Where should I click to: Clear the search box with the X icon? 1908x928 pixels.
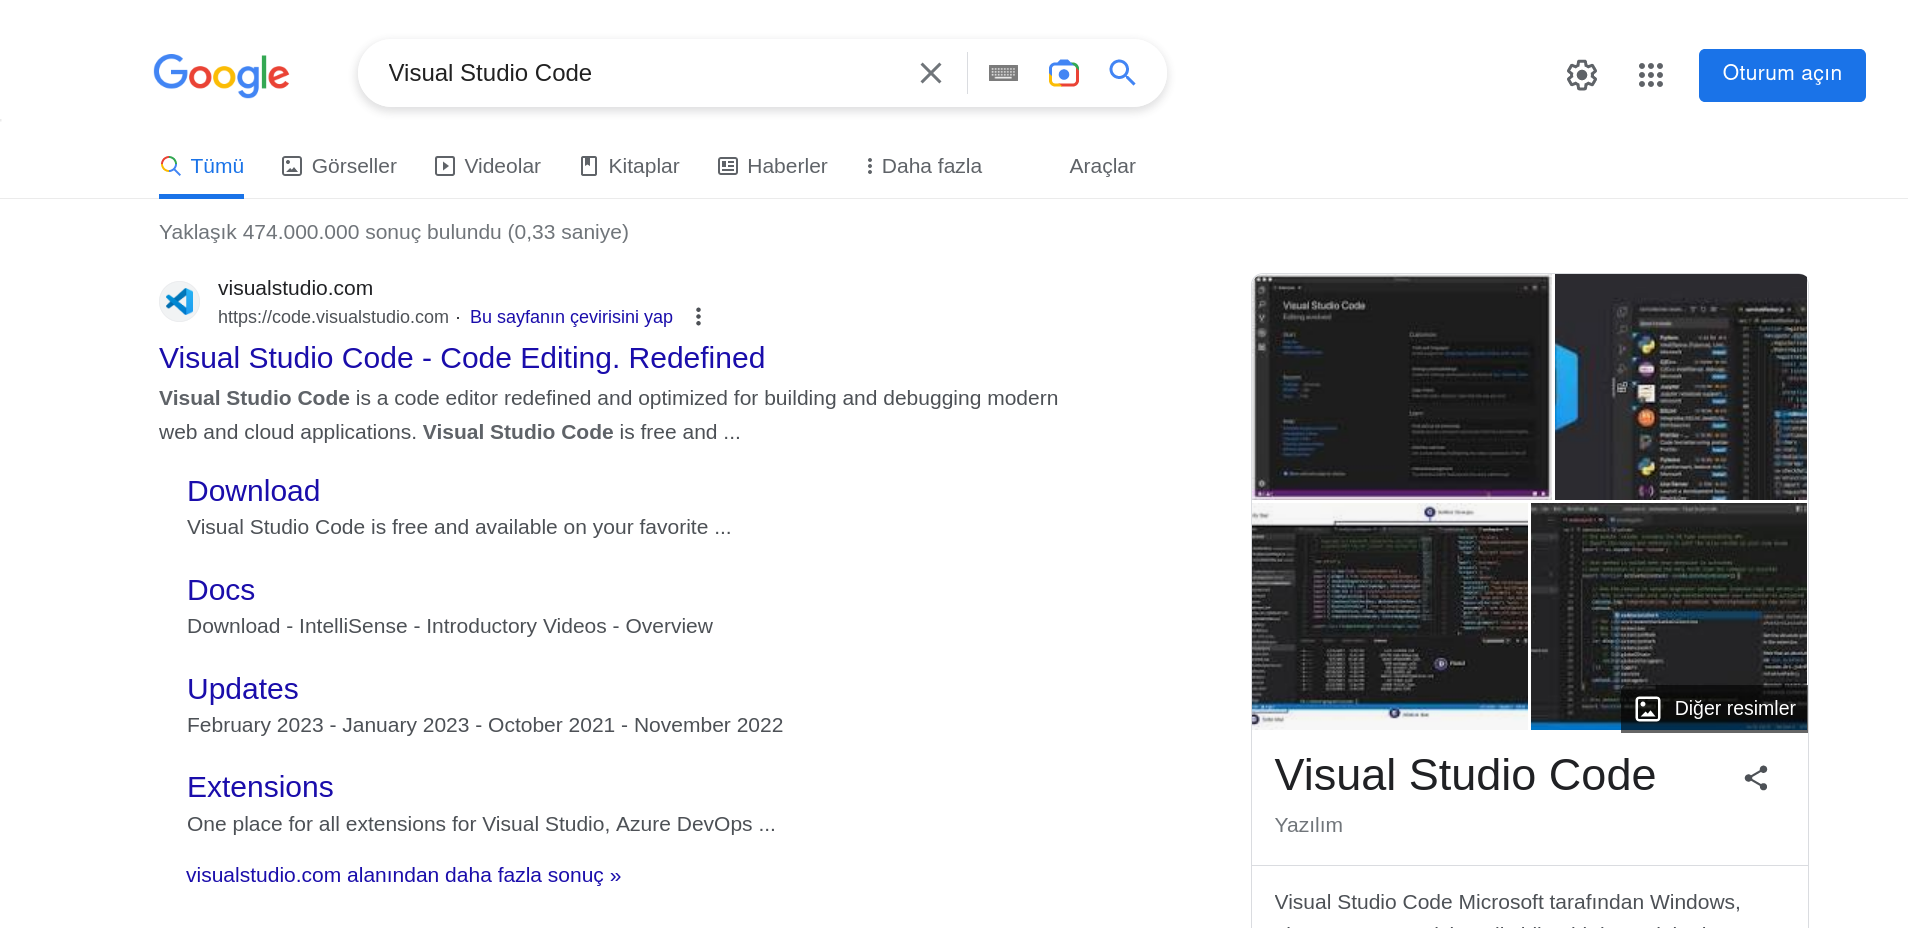(930, 73)
